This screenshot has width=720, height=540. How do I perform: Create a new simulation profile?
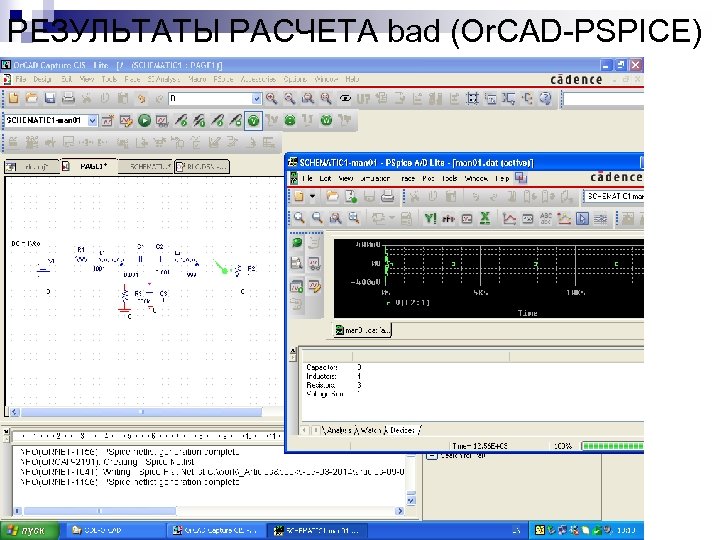(x=107, y=121)
